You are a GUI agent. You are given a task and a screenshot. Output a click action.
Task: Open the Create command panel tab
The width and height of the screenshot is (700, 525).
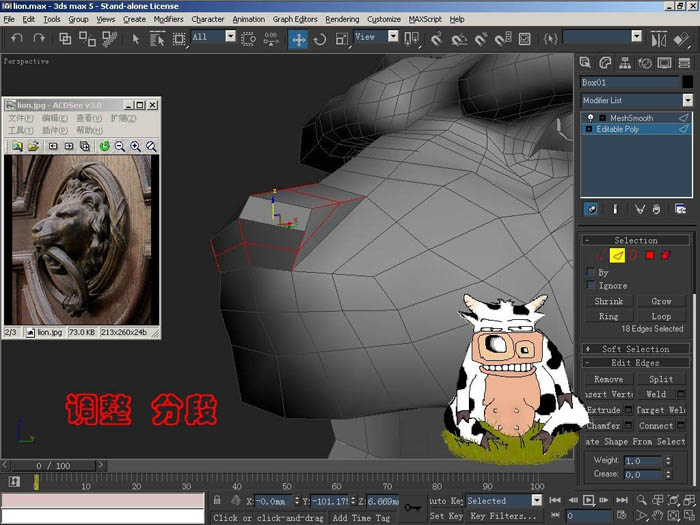pyautogui.click(x=585, y=63)
